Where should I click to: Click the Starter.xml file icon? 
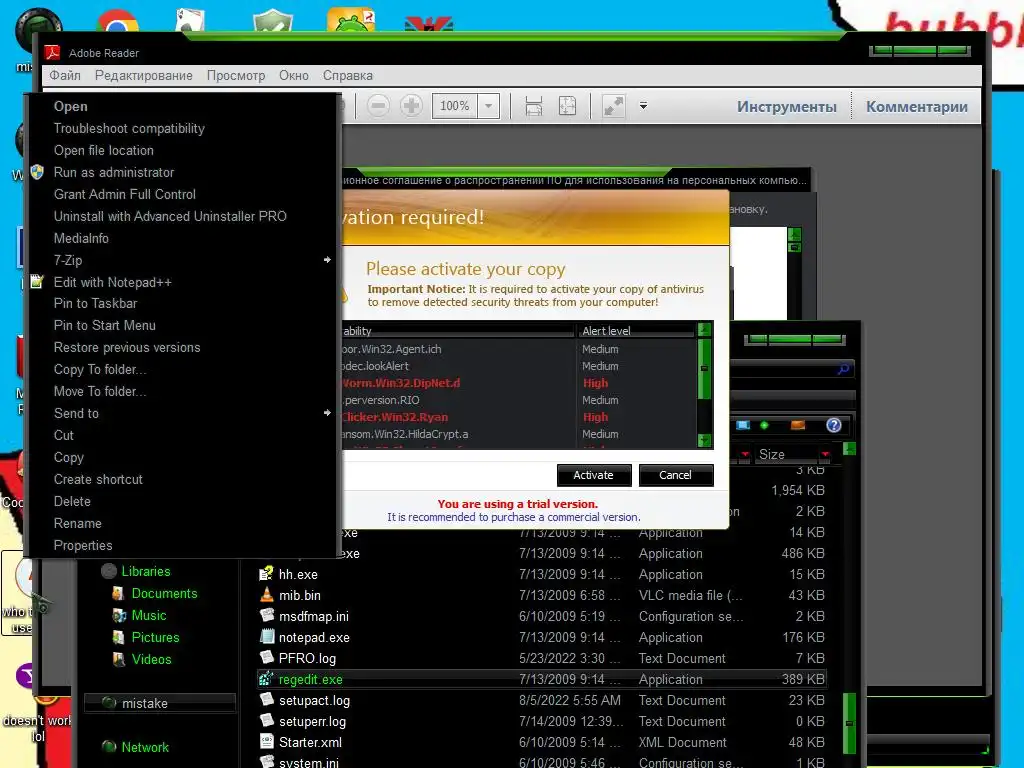coord(266,742)
